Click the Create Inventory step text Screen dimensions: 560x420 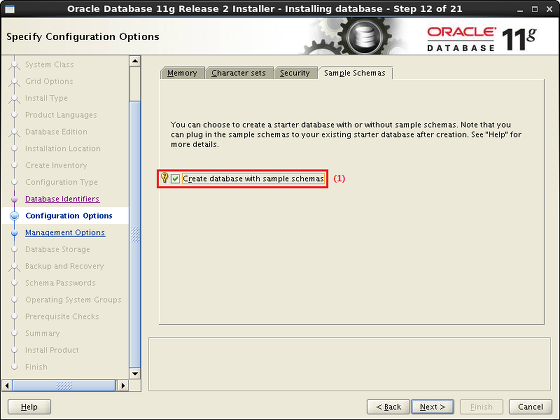56,165
